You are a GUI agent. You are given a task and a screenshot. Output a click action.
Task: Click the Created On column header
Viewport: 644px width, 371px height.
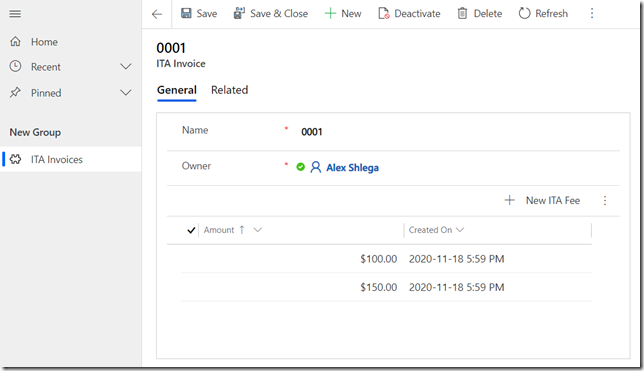click(x=430, y=230)
